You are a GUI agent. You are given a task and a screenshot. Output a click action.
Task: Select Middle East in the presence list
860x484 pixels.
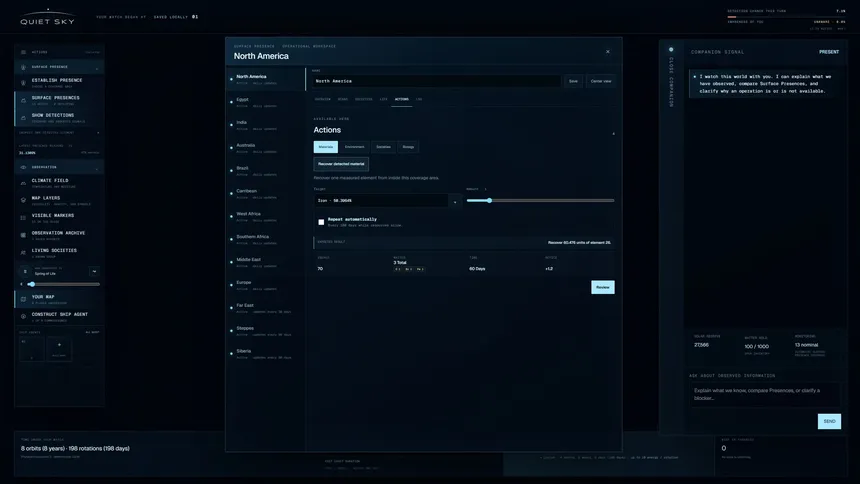click(265, 263)
